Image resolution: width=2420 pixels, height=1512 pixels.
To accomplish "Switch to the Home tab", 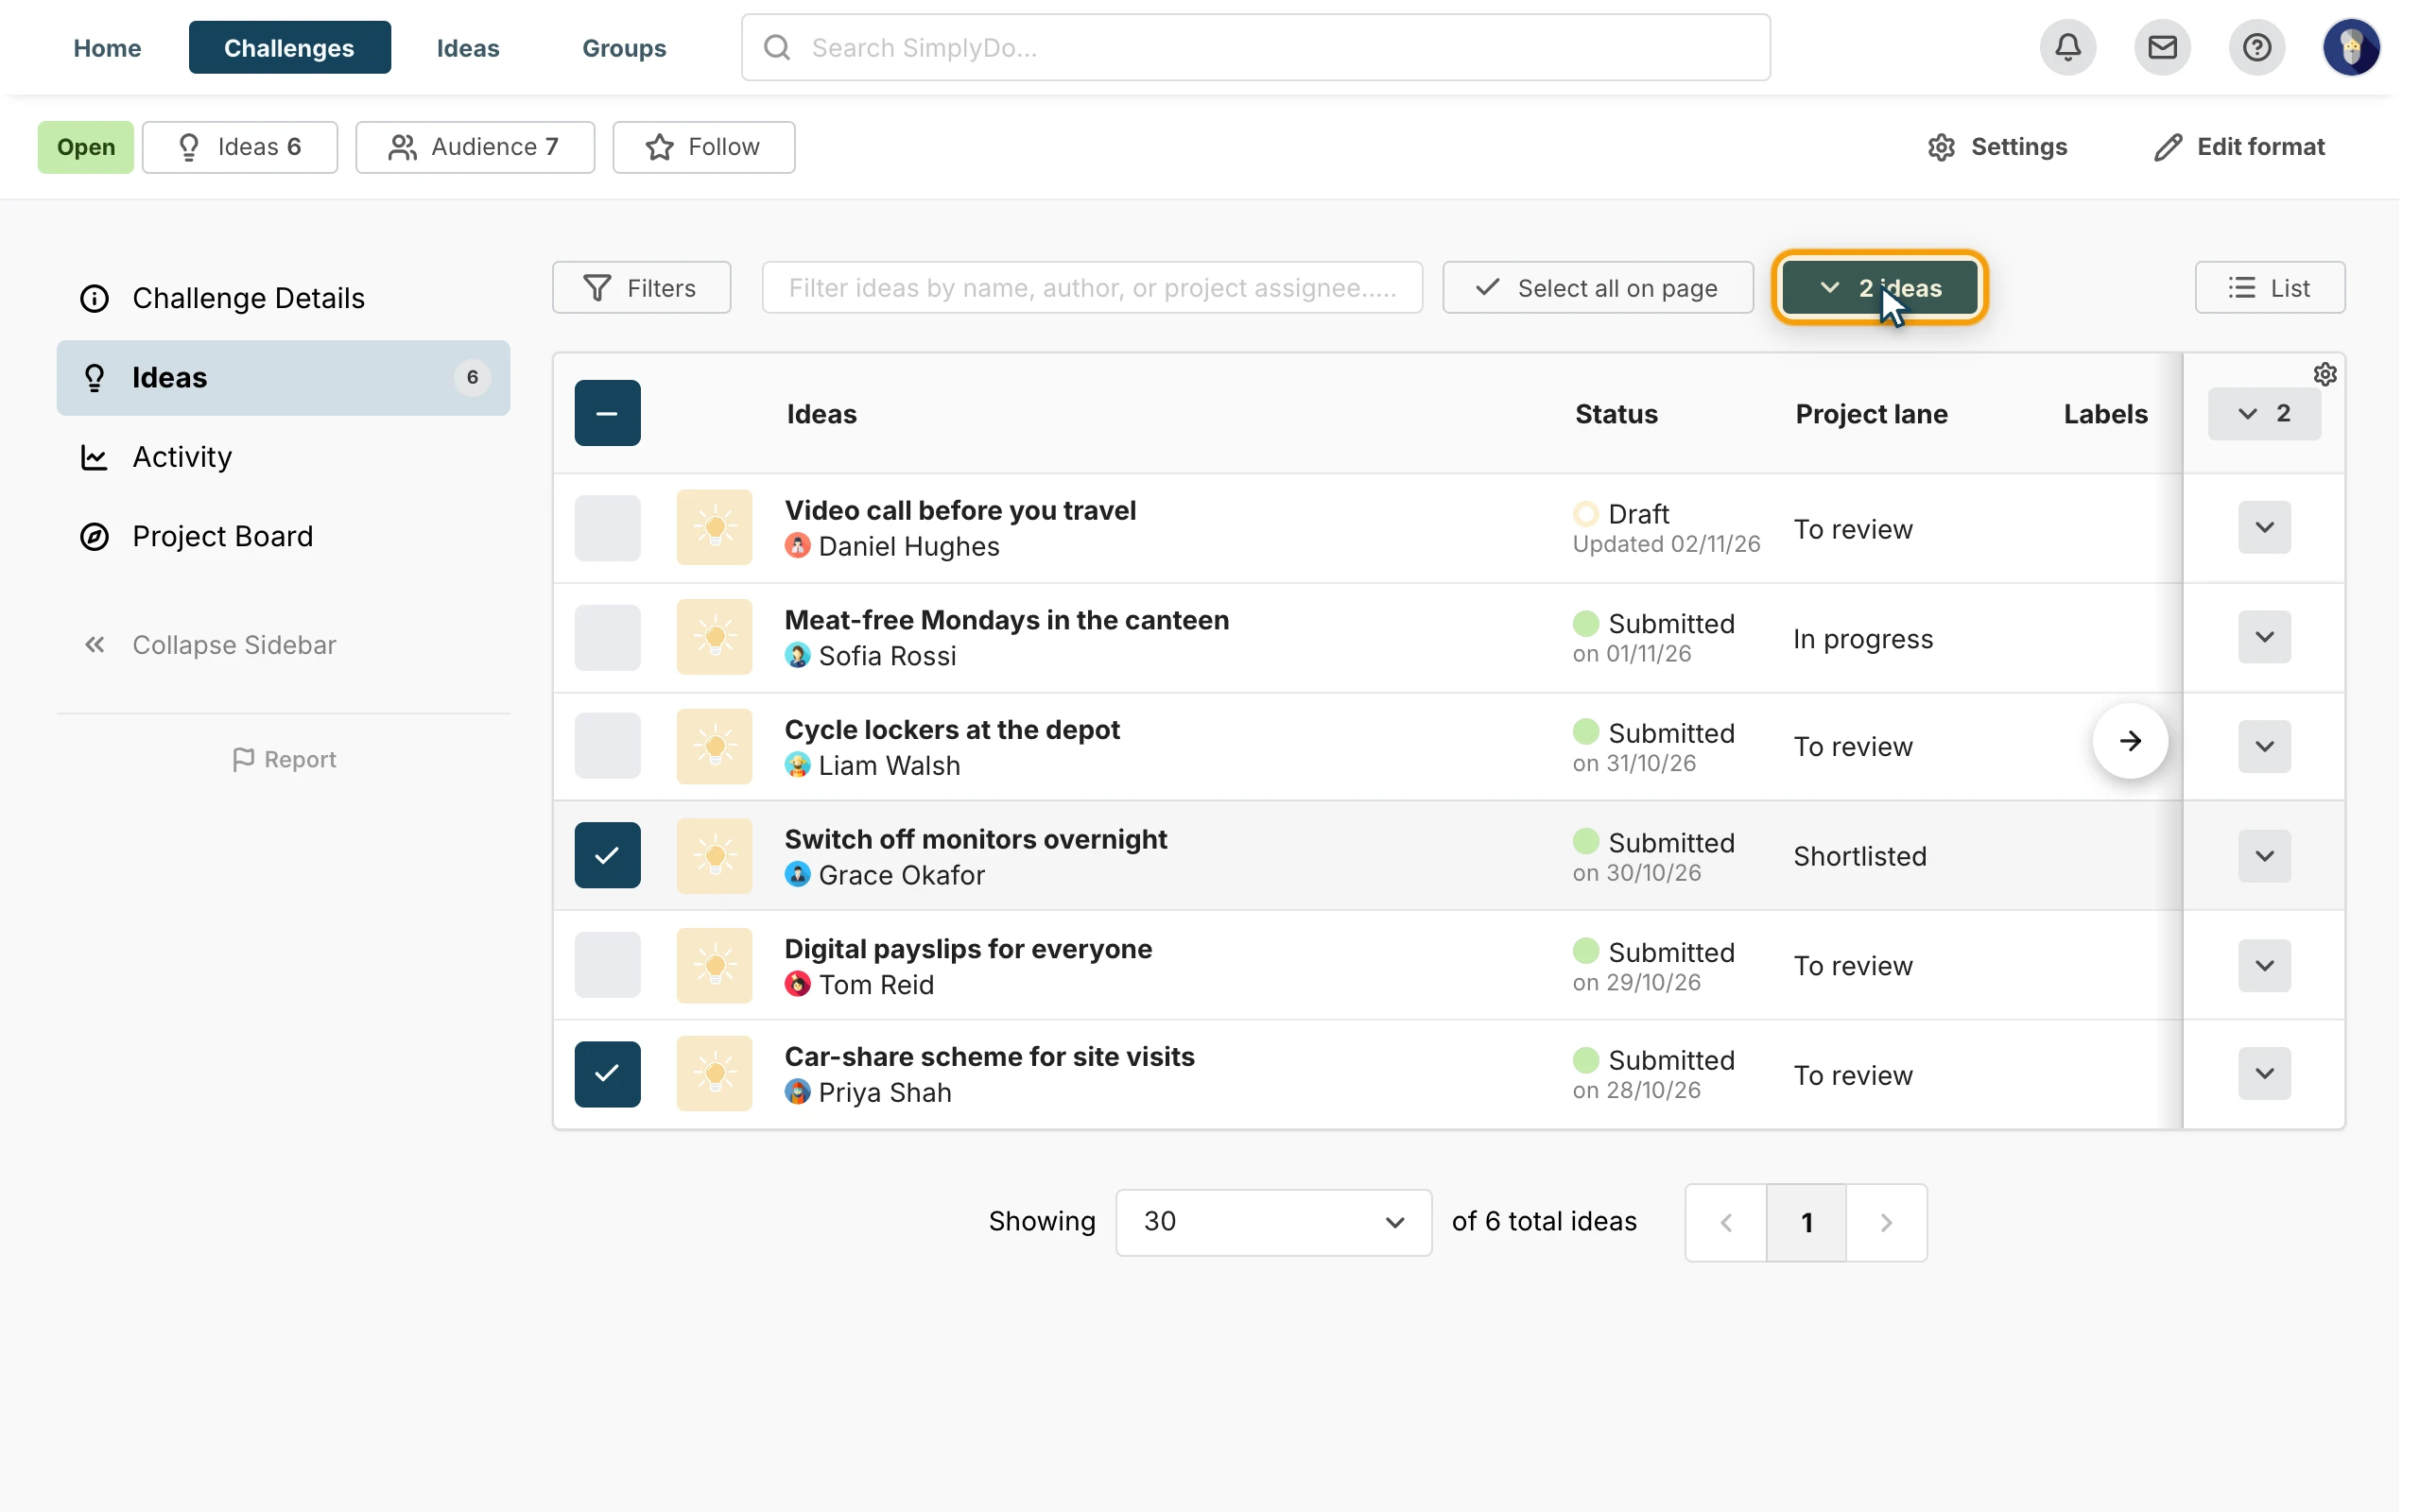I will click(x=107, y=47).
